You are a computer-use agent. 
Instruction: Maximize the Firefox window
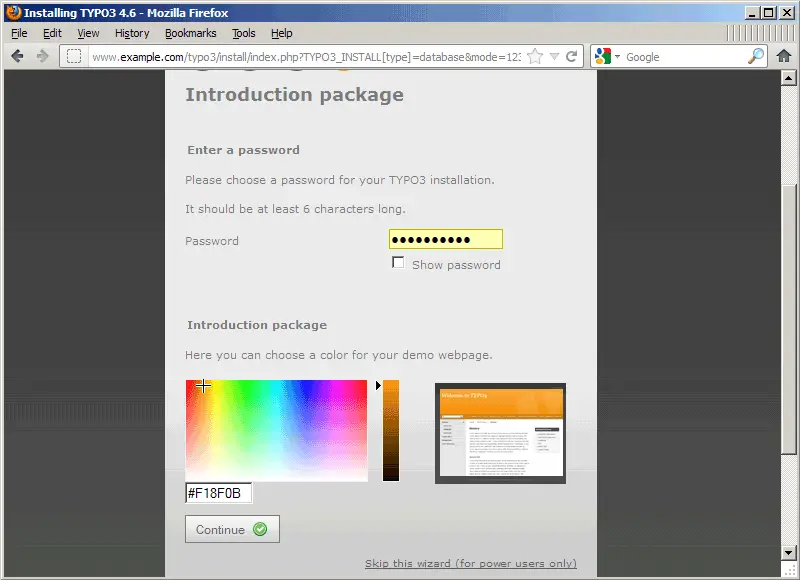click(x=768, y=13)
